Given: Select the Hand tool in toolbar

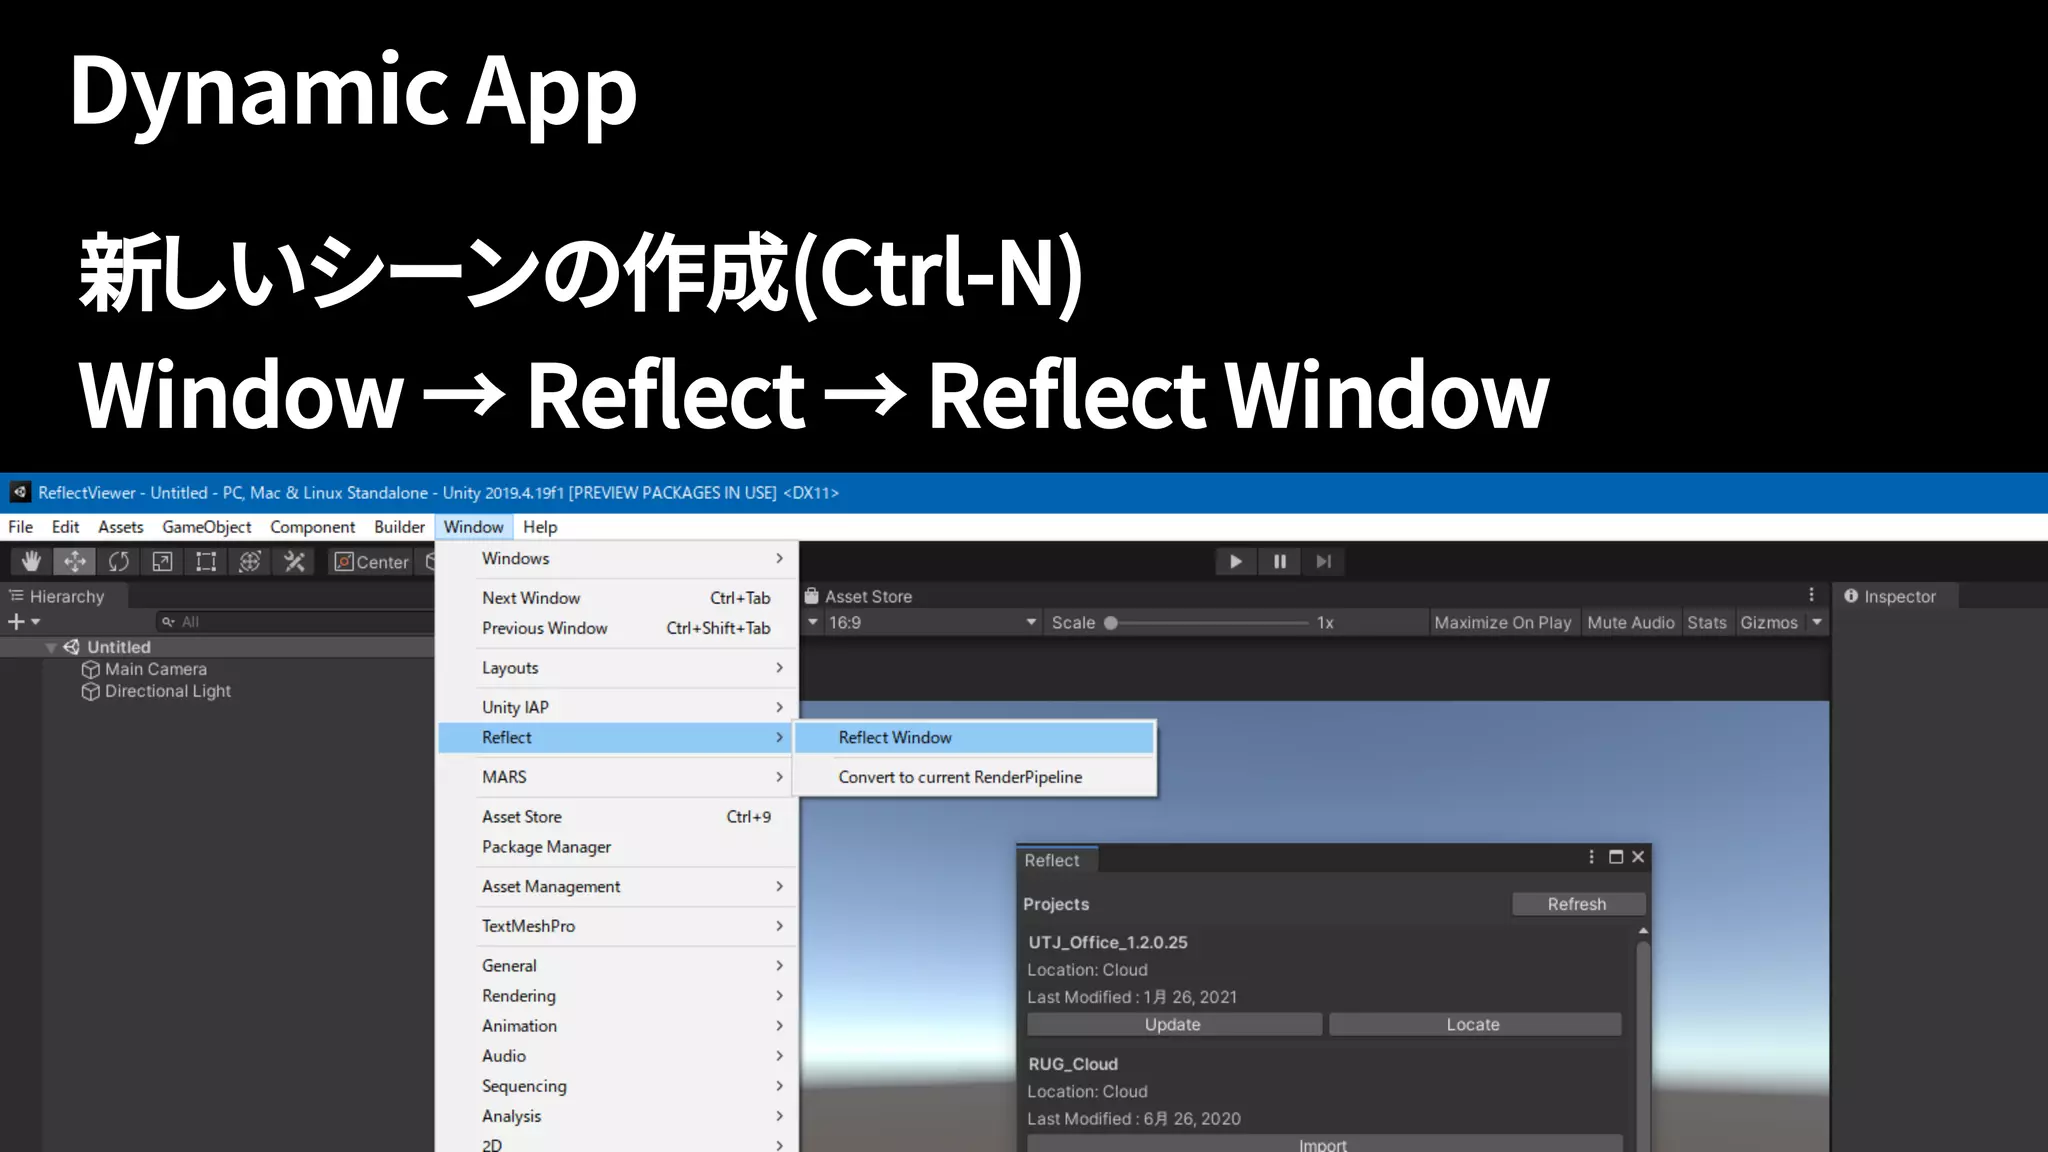Looking at the screenshot, I should [x=31, y=562].
